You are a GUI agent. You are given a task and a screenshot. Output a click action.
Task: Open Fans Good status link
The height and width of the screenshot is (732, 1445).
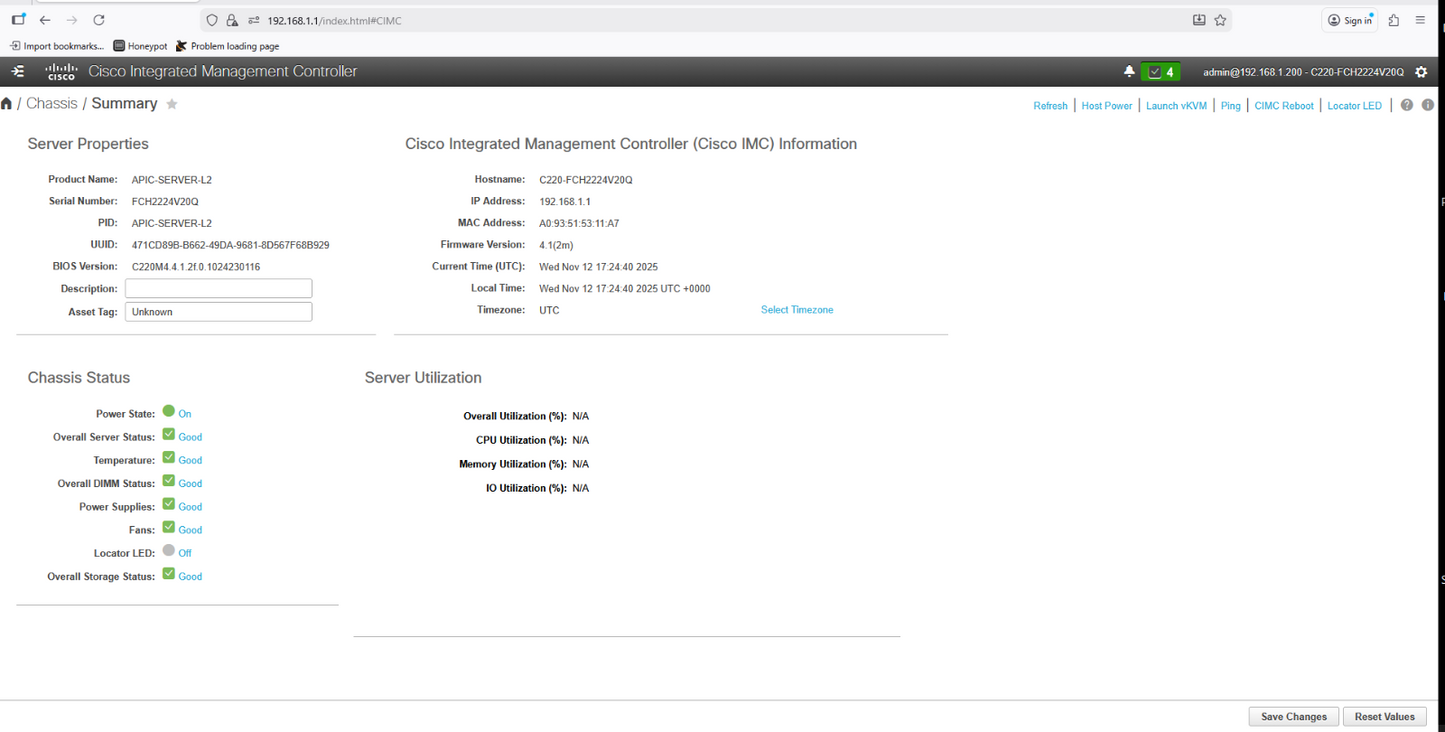(190, 530)
